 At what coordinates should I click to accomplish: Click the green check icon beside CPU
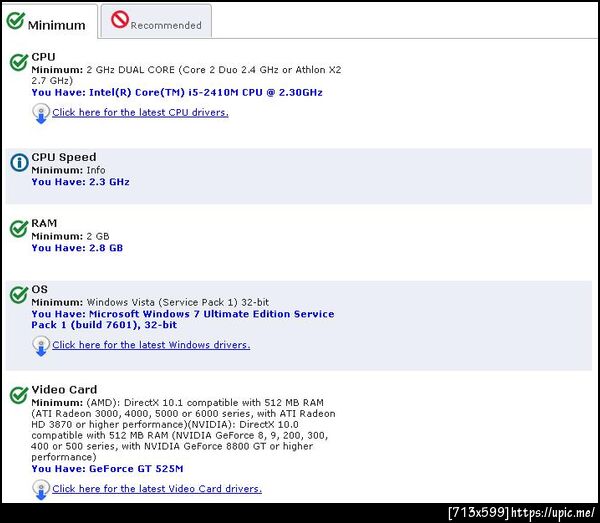coord(19,62)
